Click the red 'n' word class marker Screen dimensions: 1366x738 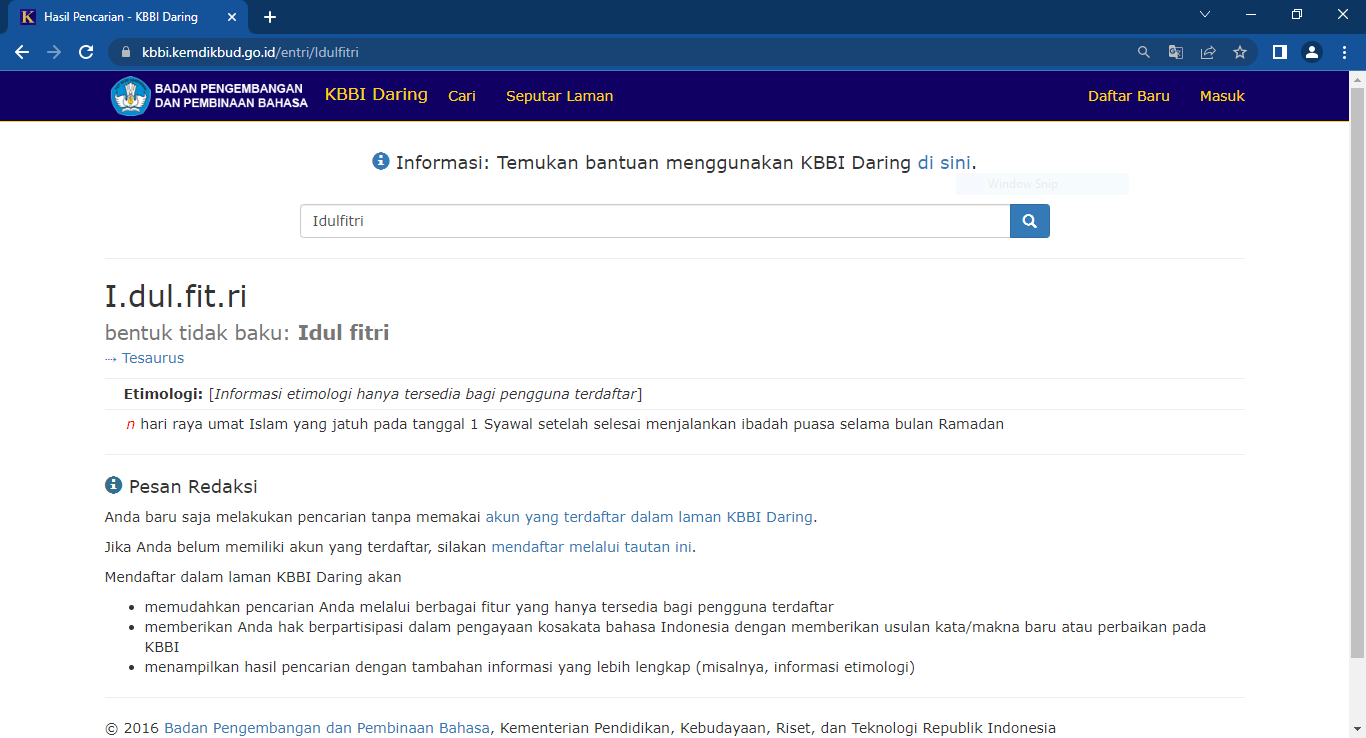130,424
